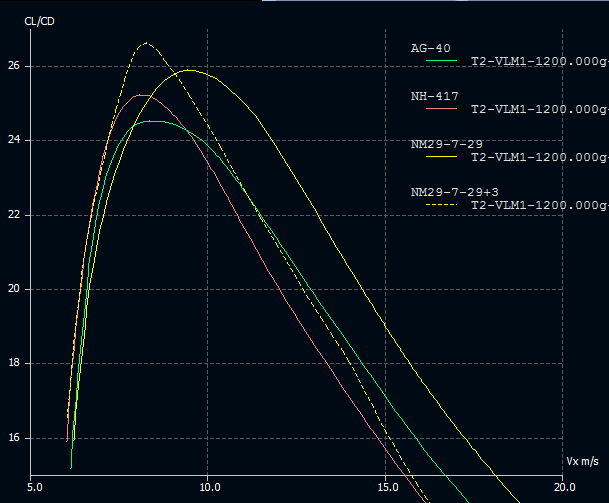Click the green AG-40 curve's peak

pyautogui.click(x=151, y=121)
